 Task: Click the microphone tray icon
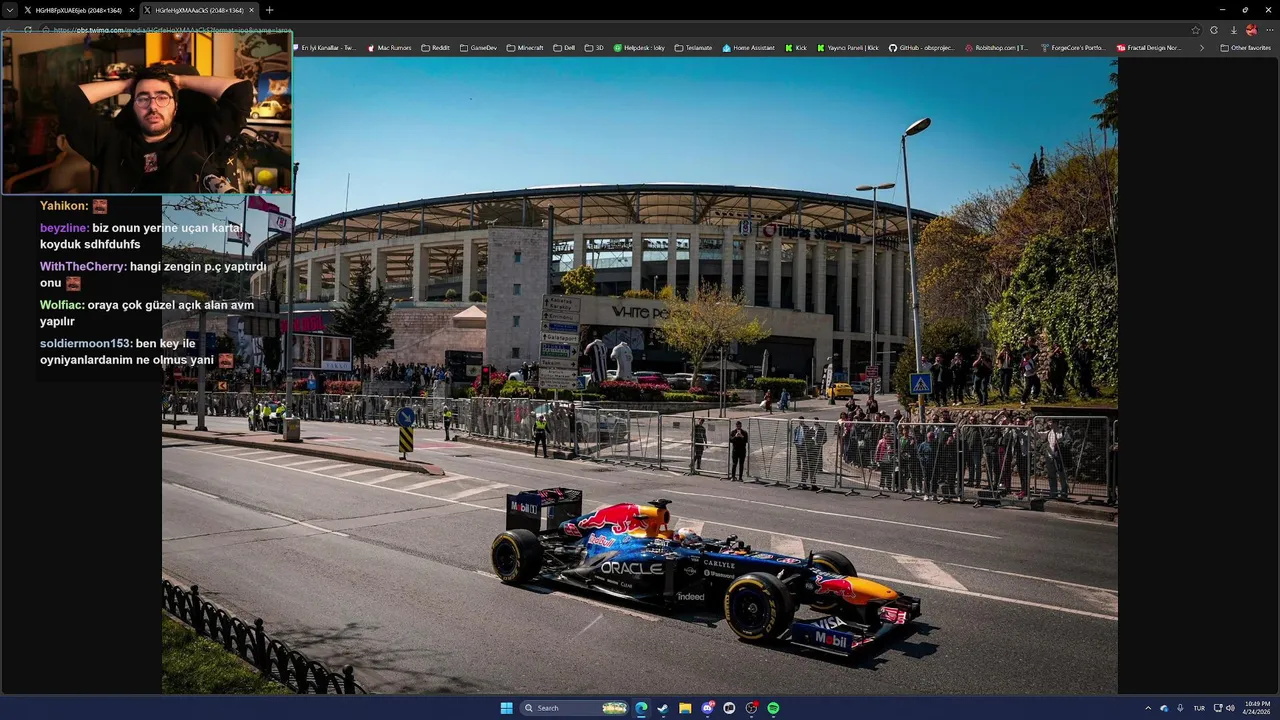1180,708
